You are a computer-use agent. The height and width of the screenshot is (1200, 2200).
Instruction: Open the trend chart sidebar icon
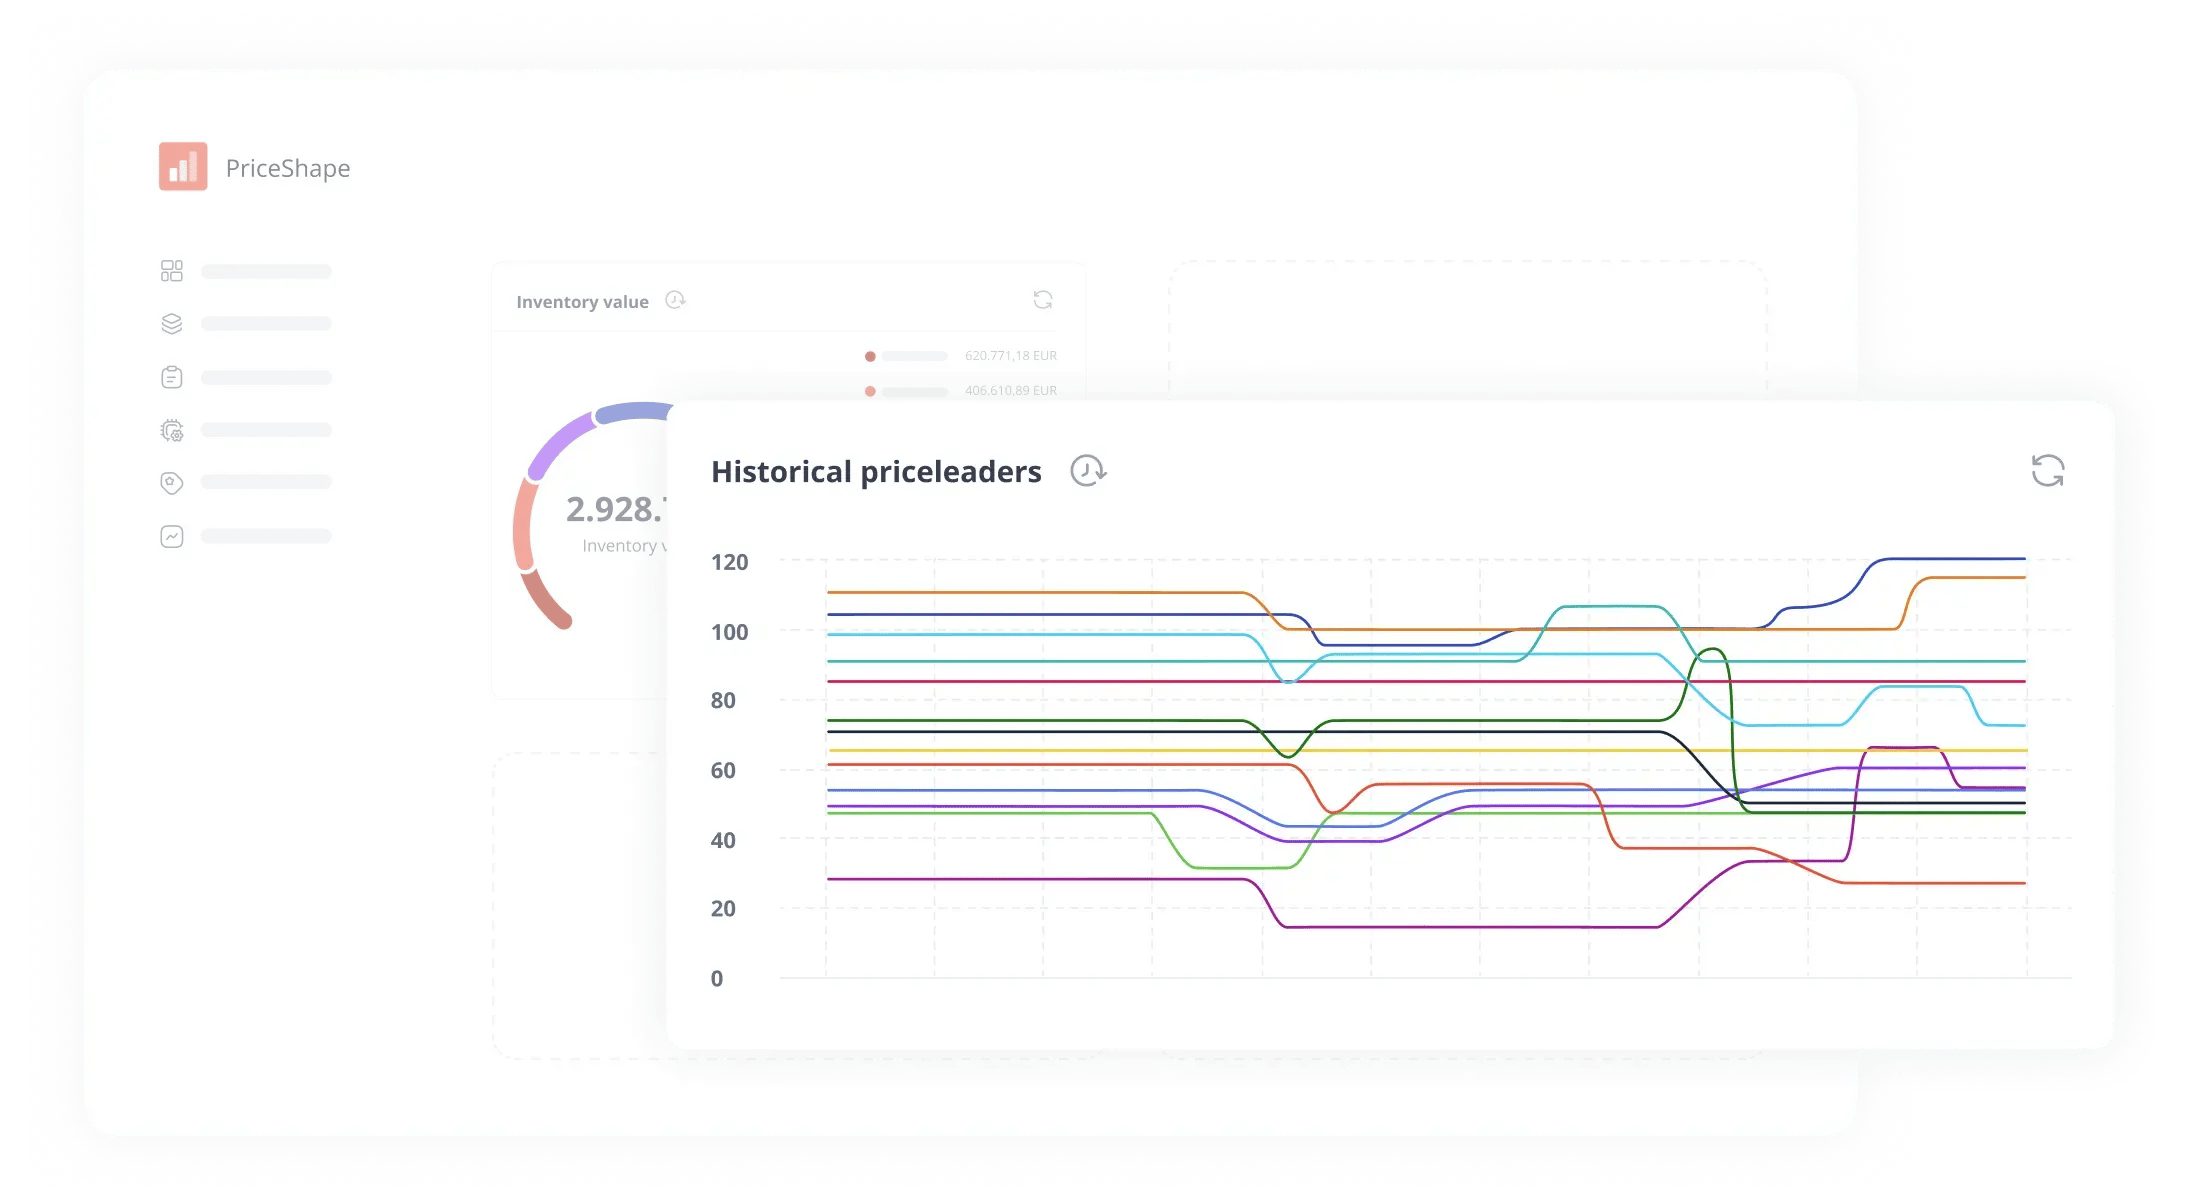(x=172, y=536)
